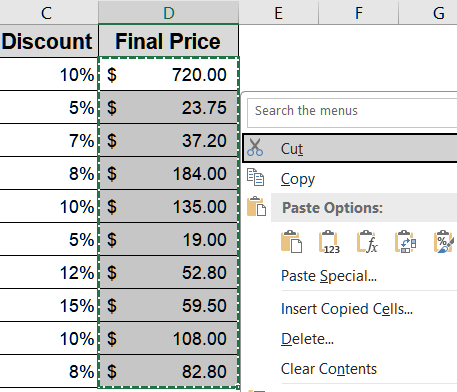Select the cell with $108.00
Screen dimensions: 457x392
[x=168, y=338]
